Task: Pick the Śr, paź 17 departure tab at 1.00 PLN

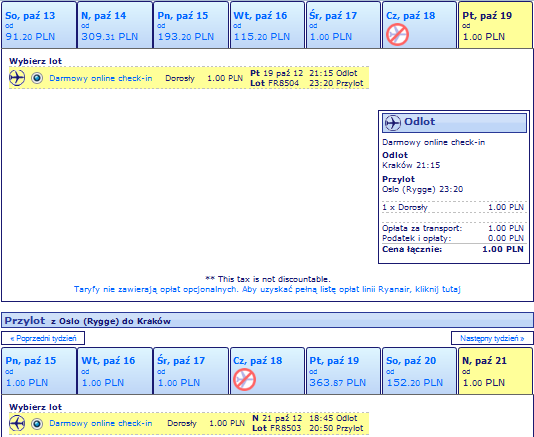Action: pos(343,25)
